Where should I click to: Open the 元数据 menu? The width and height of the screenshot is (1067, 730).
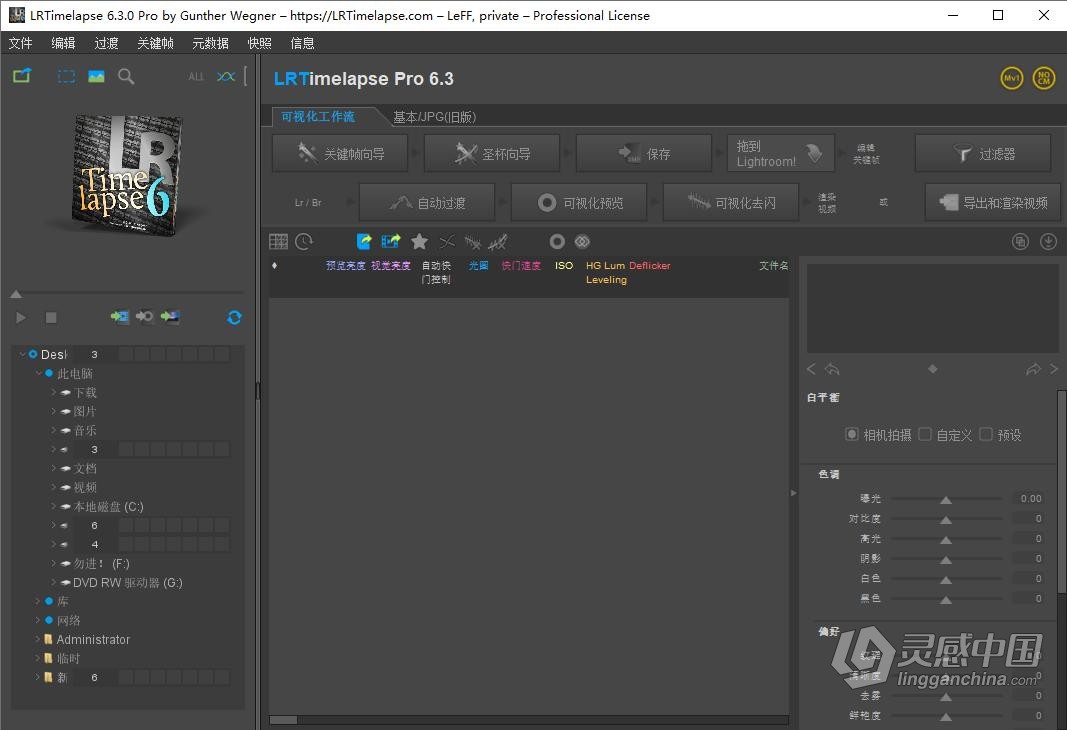tap(210, 44)
